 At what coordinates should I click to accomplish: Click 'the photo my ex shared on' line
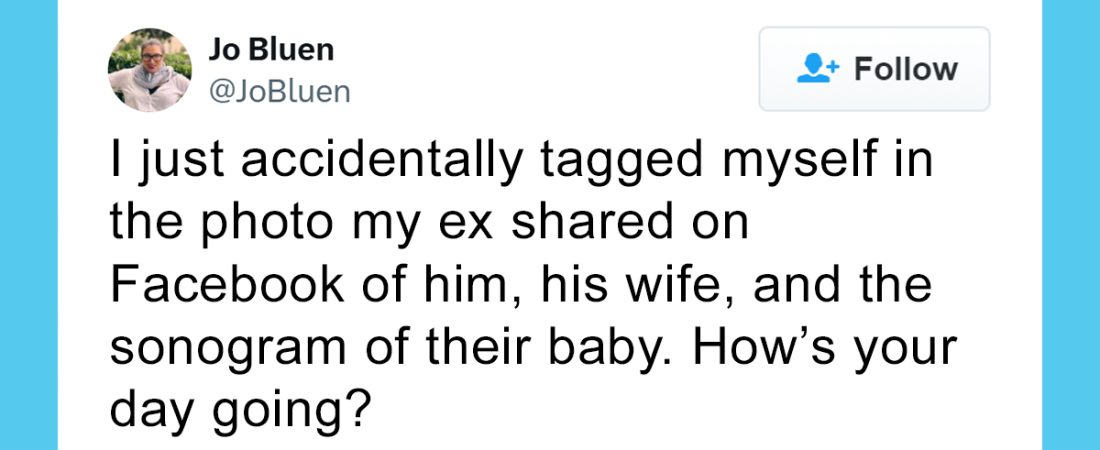click(429, 224)
